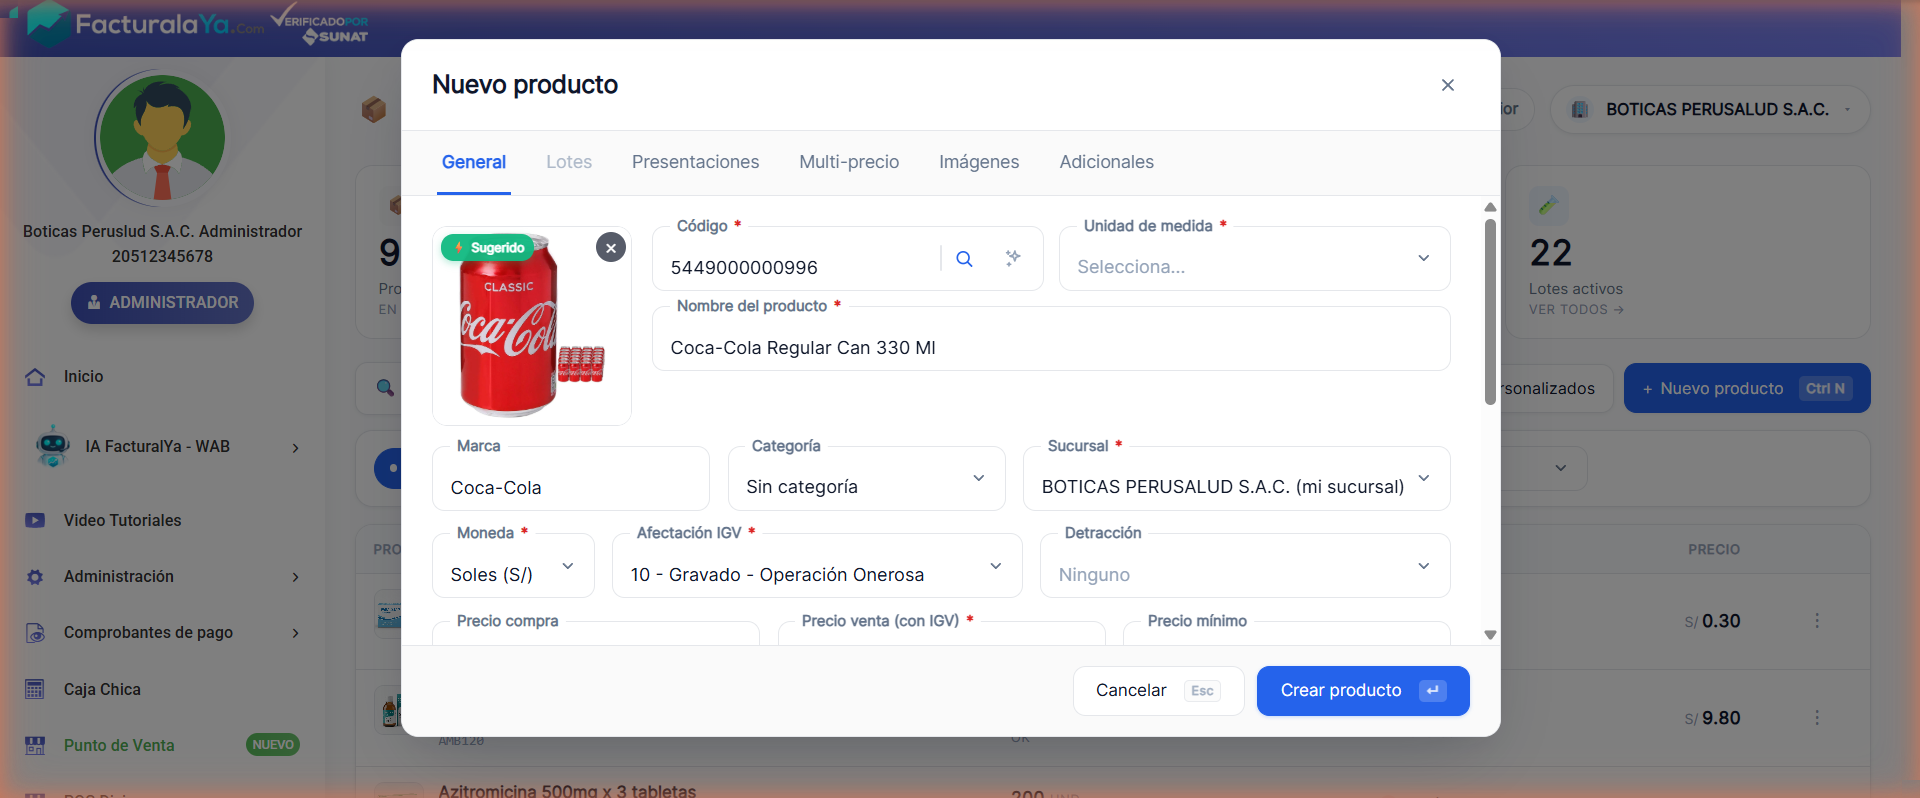Click the scrollbar down arrow in dialog

(1490, 635)
